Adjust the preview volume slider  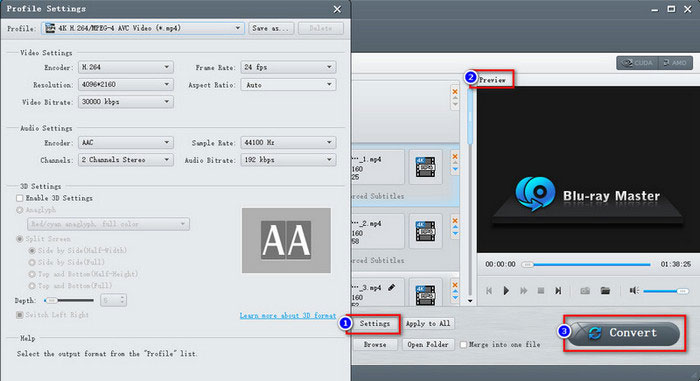pyautogui.click(x=666, y=291)
